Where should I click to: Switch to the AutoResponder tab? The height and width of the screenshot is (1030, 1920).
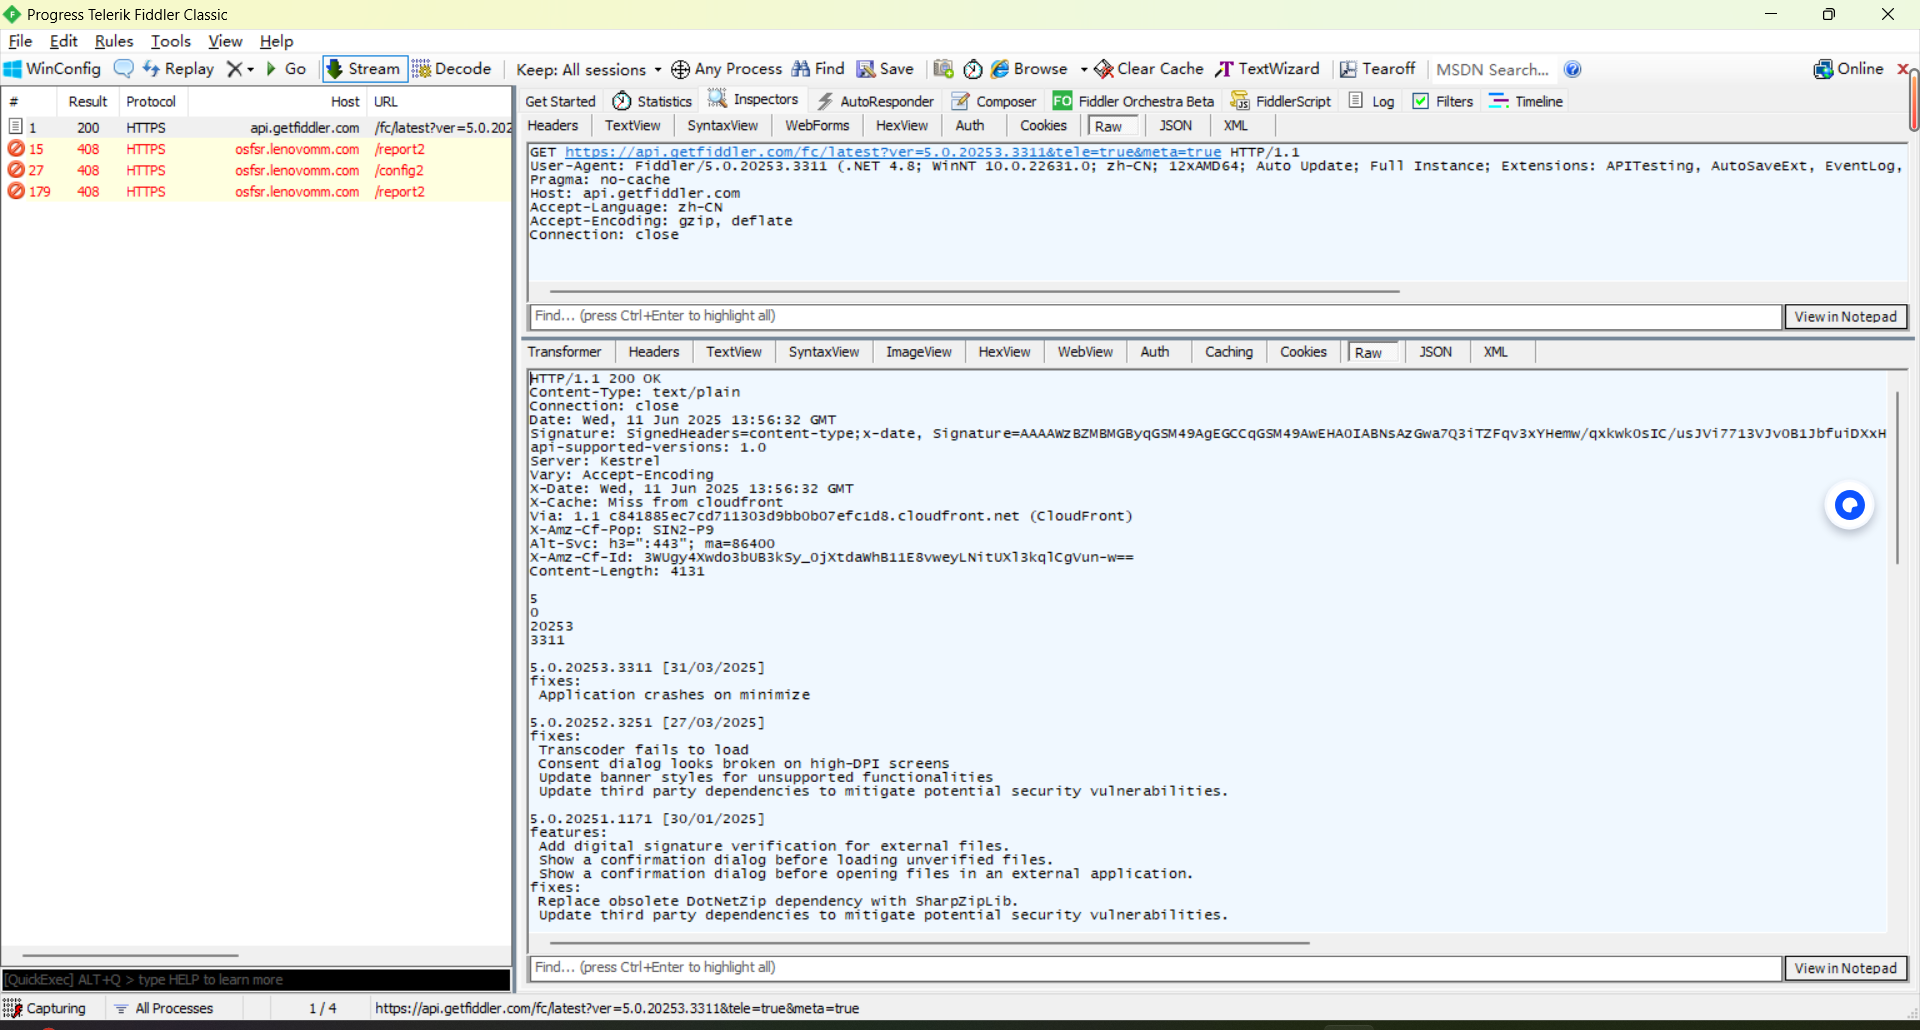(x=875, y=101)
